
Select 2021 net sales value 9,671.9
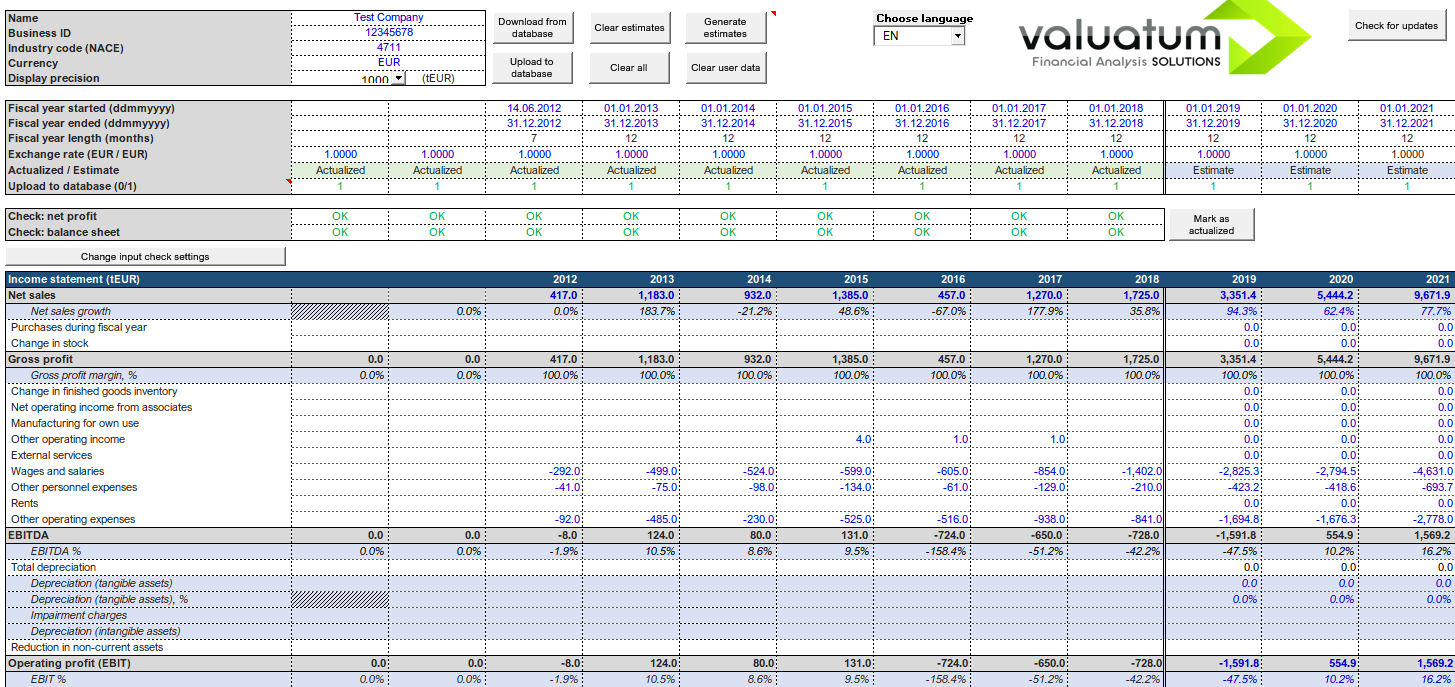[x=1407, y=296]
